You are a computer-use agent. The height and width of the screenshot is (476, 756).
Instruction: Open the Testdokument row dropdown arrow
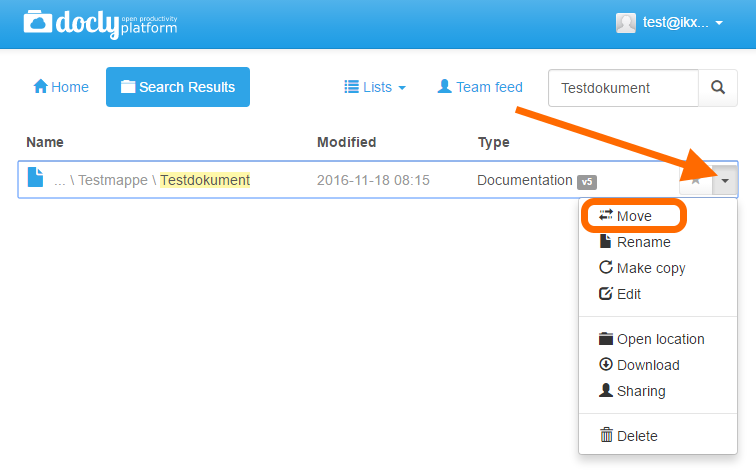click(725, 180)
